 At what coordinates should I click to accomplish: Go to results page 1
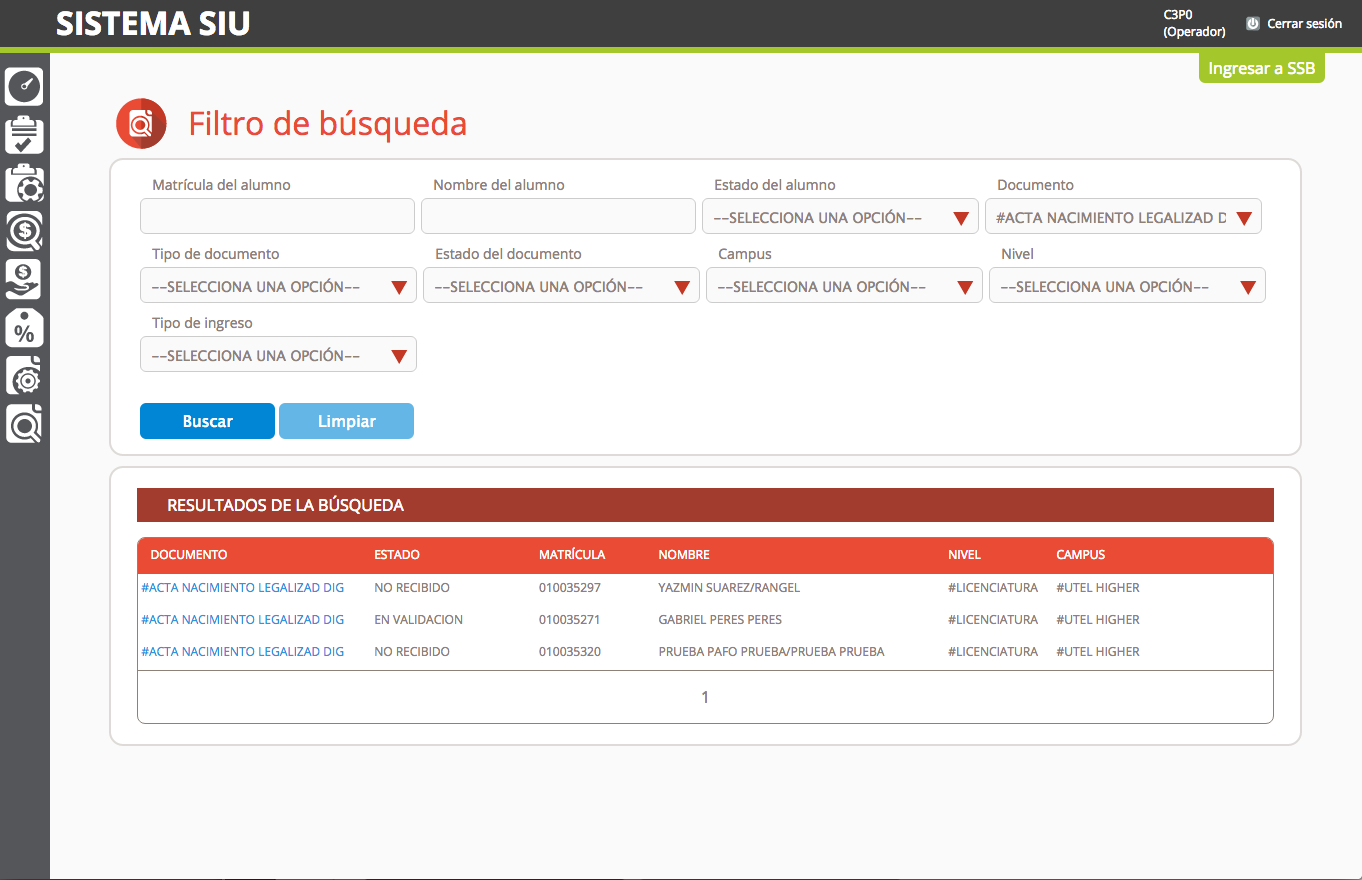(705, 697)
